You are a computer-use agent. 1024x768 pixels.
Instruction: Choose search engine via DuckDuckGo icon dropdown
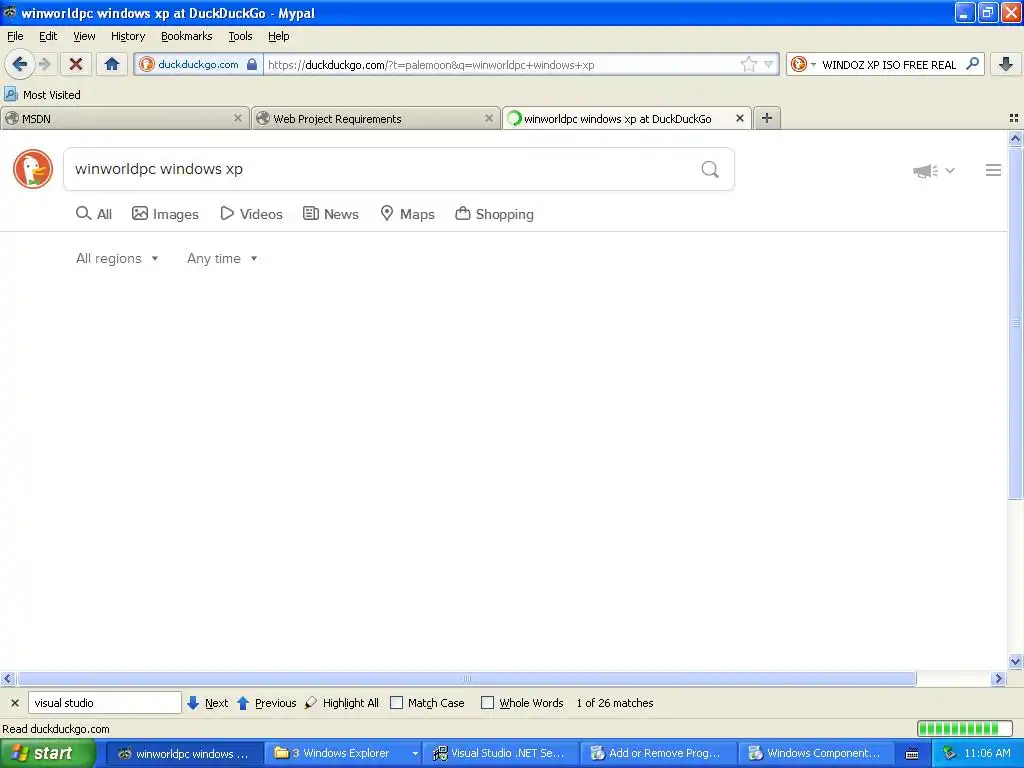[x=803, y=64]
